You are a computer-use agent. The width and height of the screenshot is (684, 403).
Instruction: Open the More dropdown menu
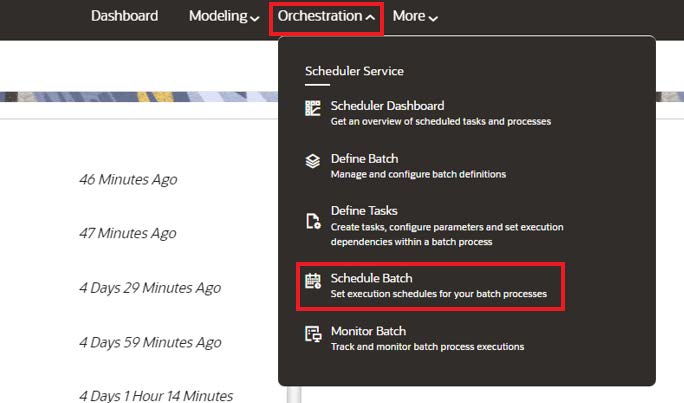click(415, 16)
